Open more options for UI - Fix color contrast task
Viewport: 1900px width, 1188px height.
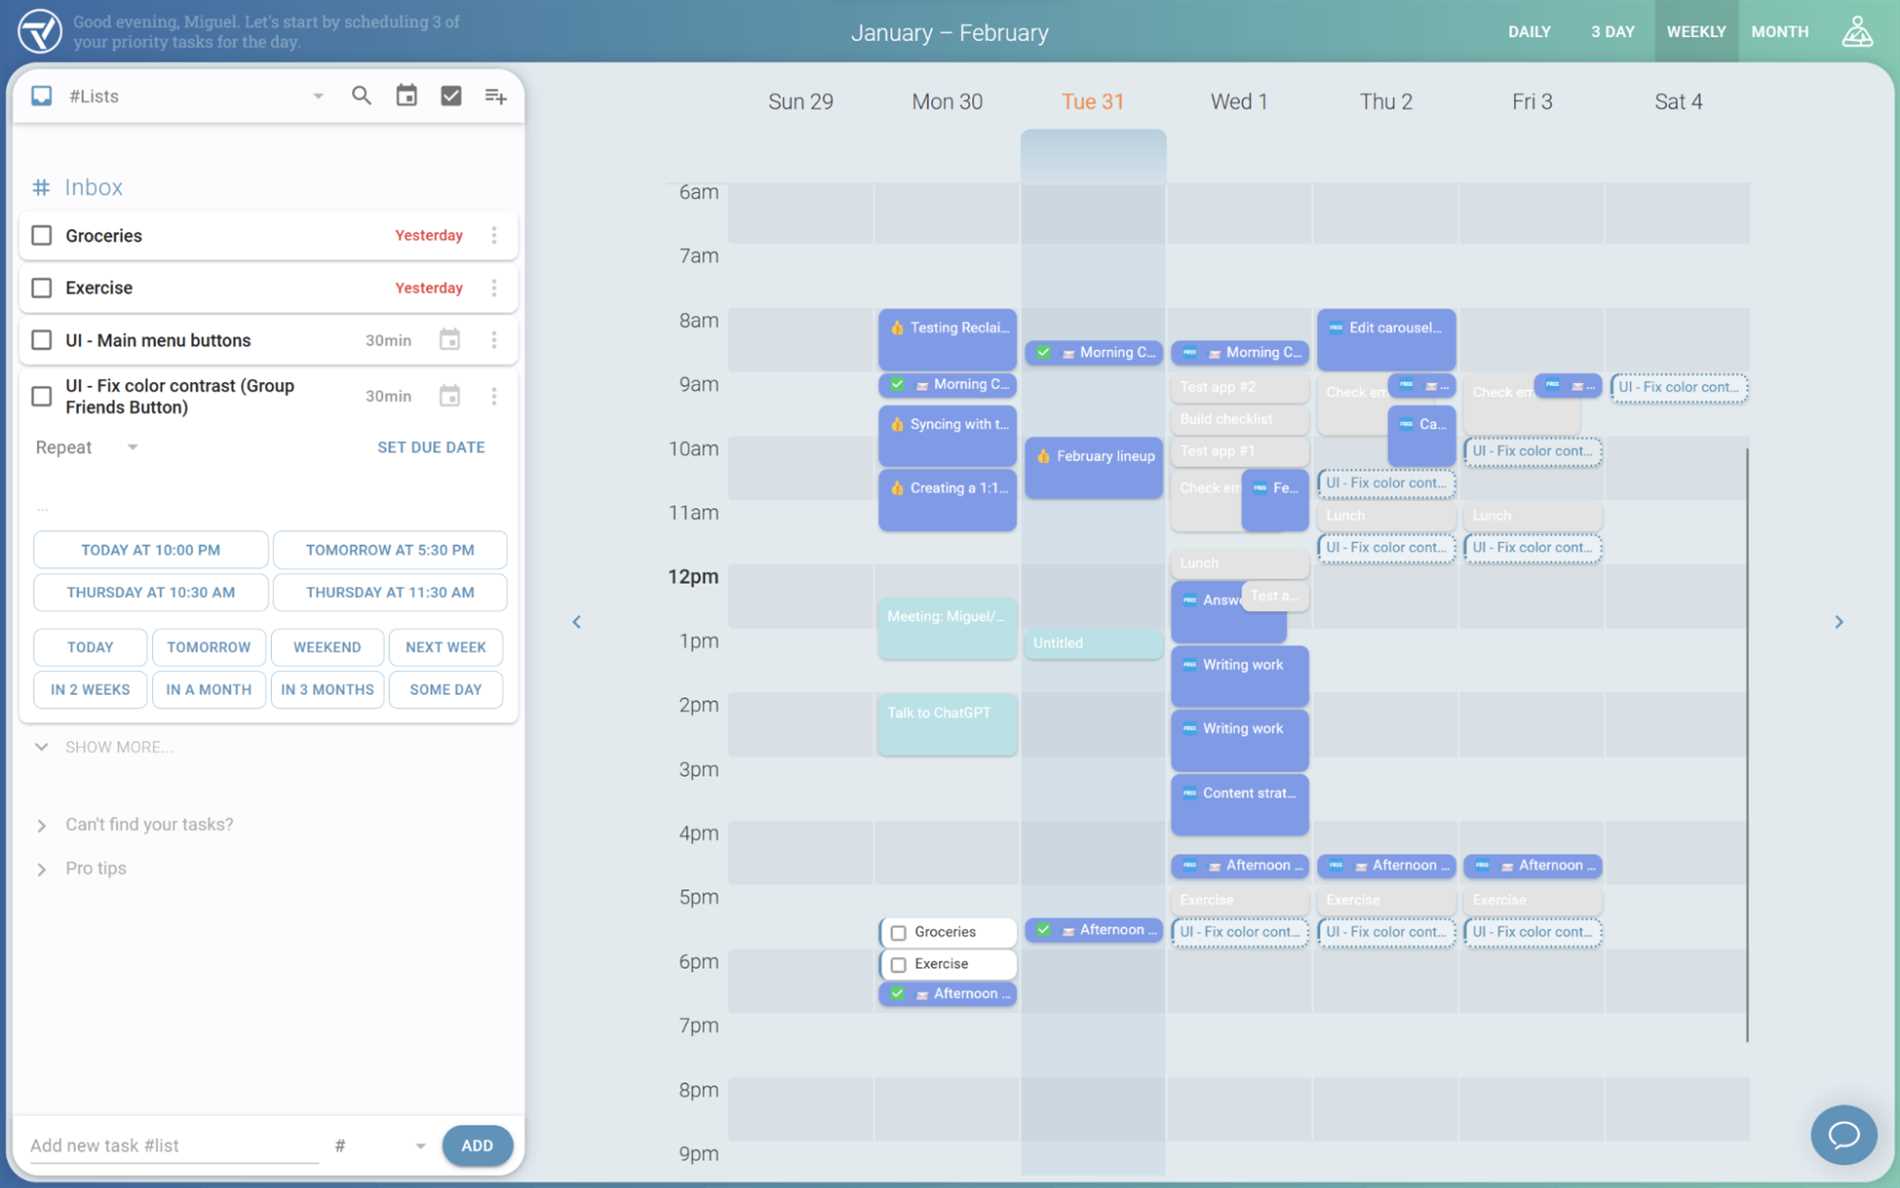494,396
